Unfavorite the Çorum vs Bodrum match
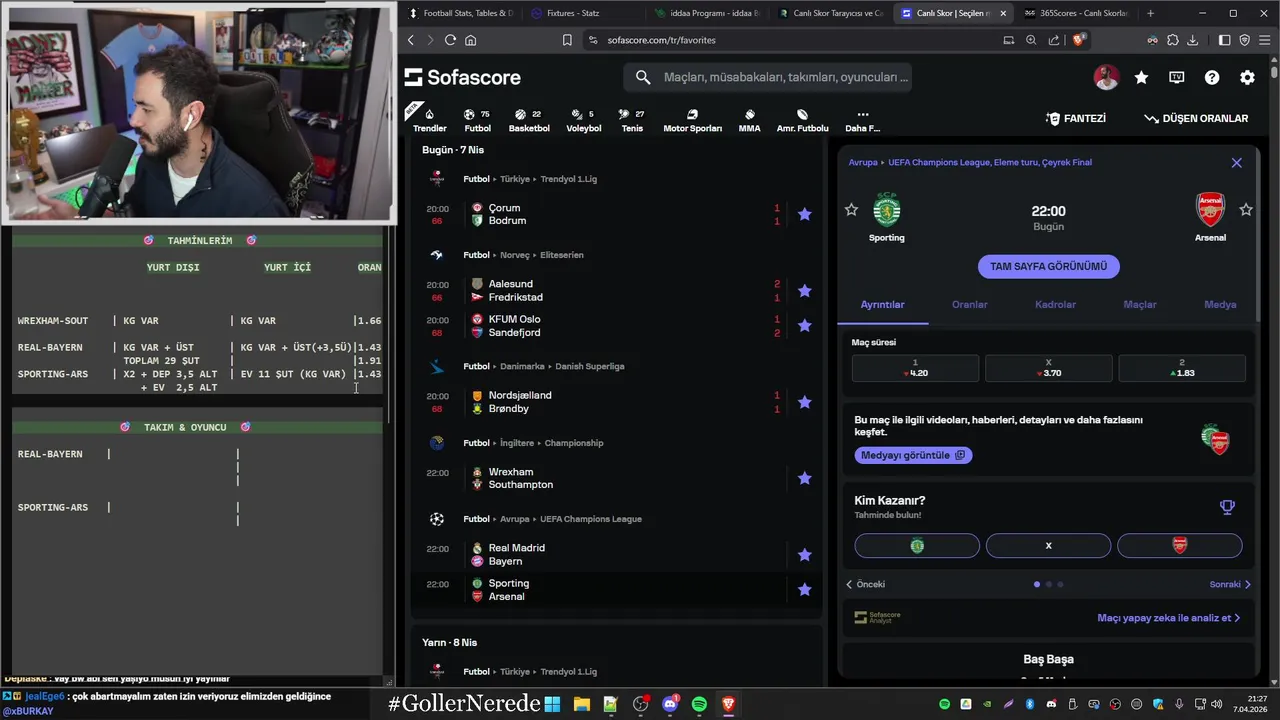 click(x=804, y=214)
